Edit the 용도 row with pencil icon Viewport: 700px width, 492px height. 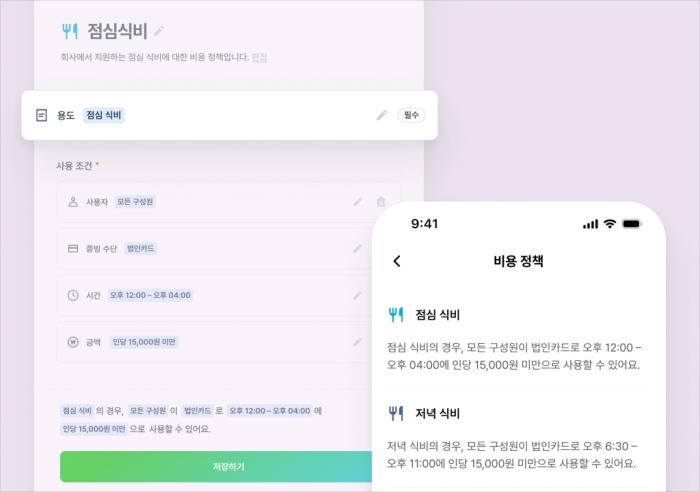click(x=381, y=115)
